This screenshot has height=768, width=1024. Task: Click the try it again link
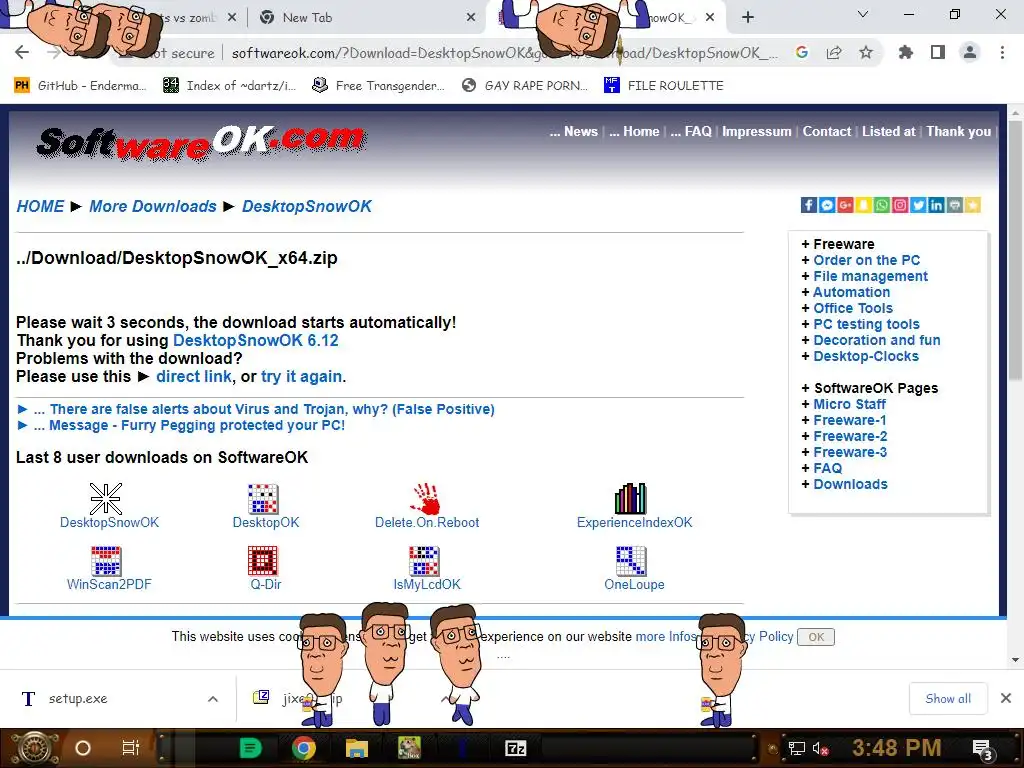pos(301,377)
